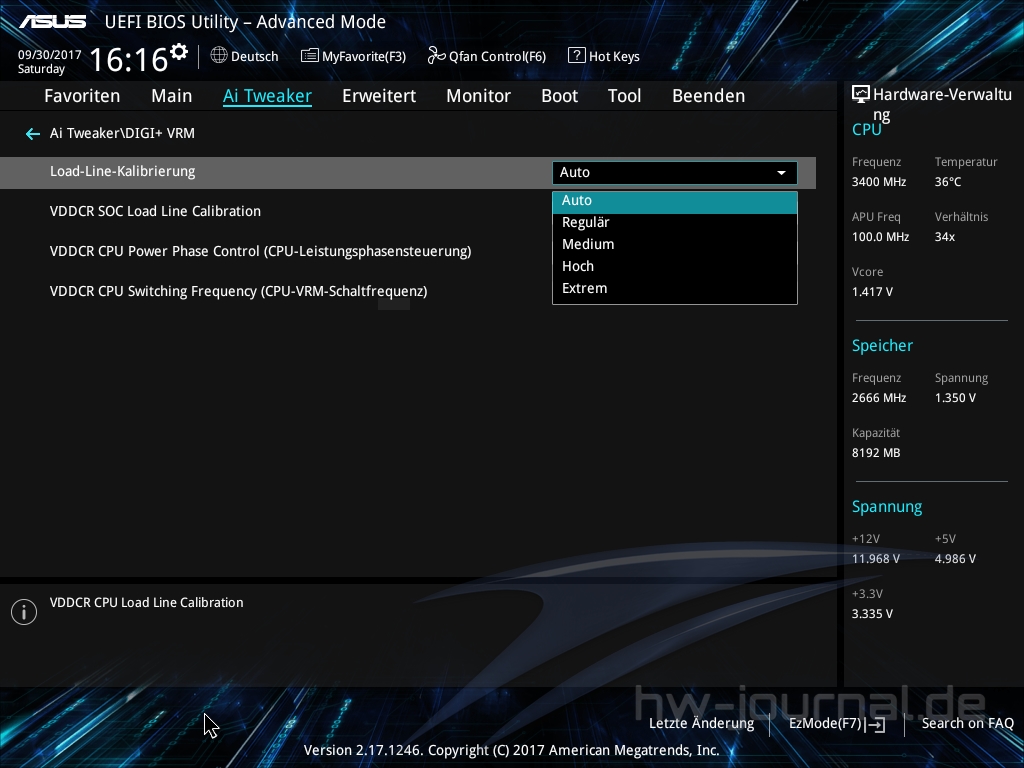Select VDDCR CPU Power Phase Control
Screen dimensions: 1024x768
(261, 251)
